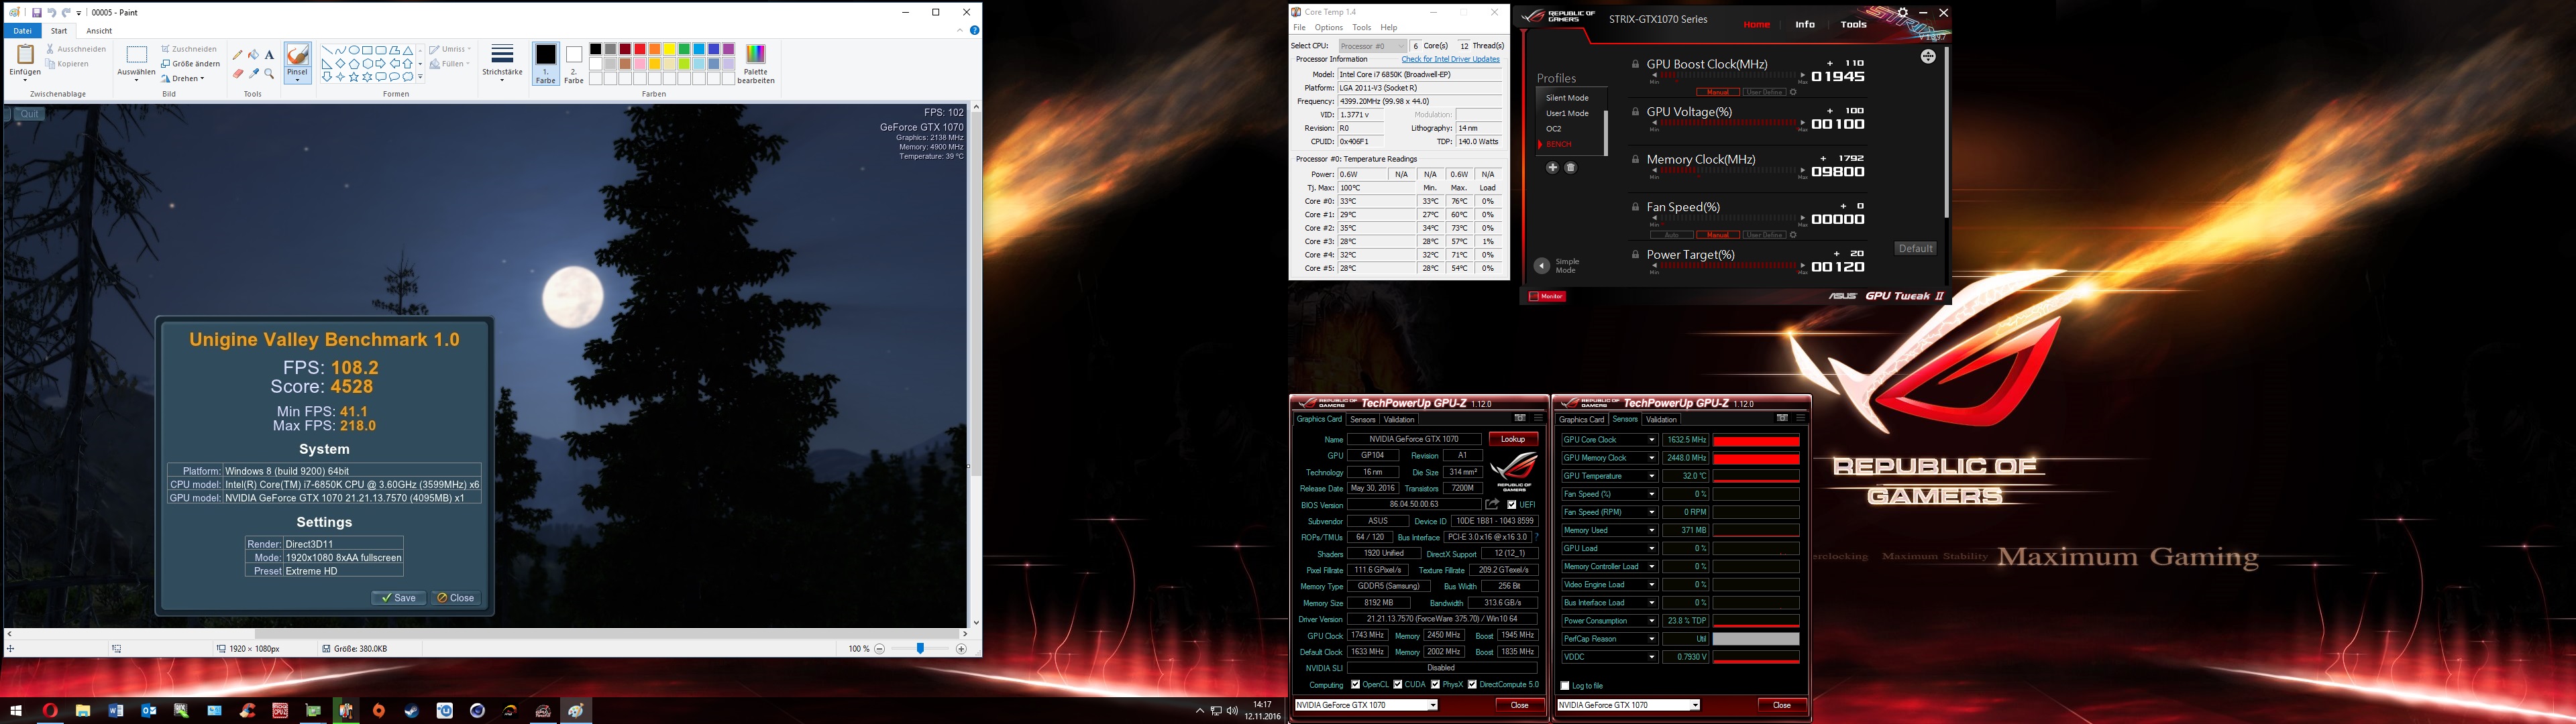Toggle OpenCL checkbox in GPU-Z
Image resolution: width=2576 pixels, height=724 pixels.
[1355, 685]
